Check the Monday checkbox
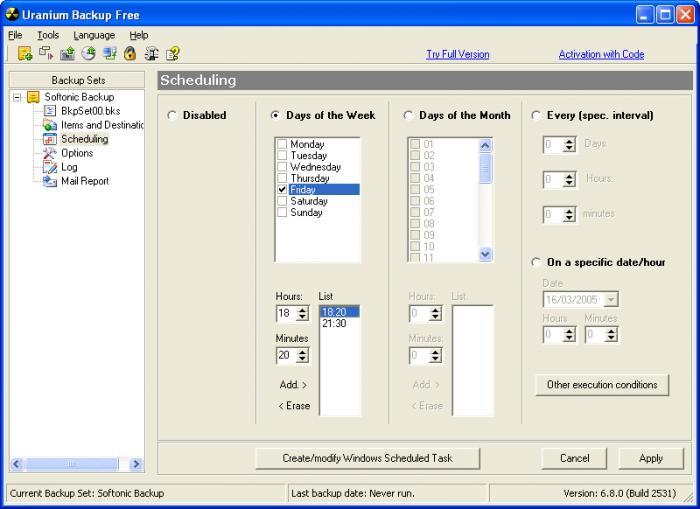This screenshot has width=700, height=509. 282,145
